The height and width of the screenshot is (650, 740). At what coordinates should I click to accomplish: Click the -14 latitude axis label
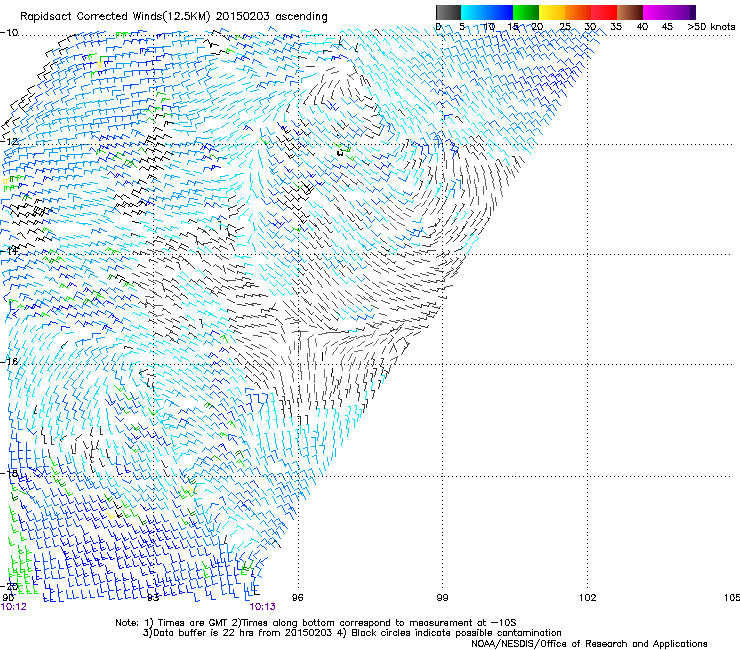pyautogui.click(x=9, y=251)
